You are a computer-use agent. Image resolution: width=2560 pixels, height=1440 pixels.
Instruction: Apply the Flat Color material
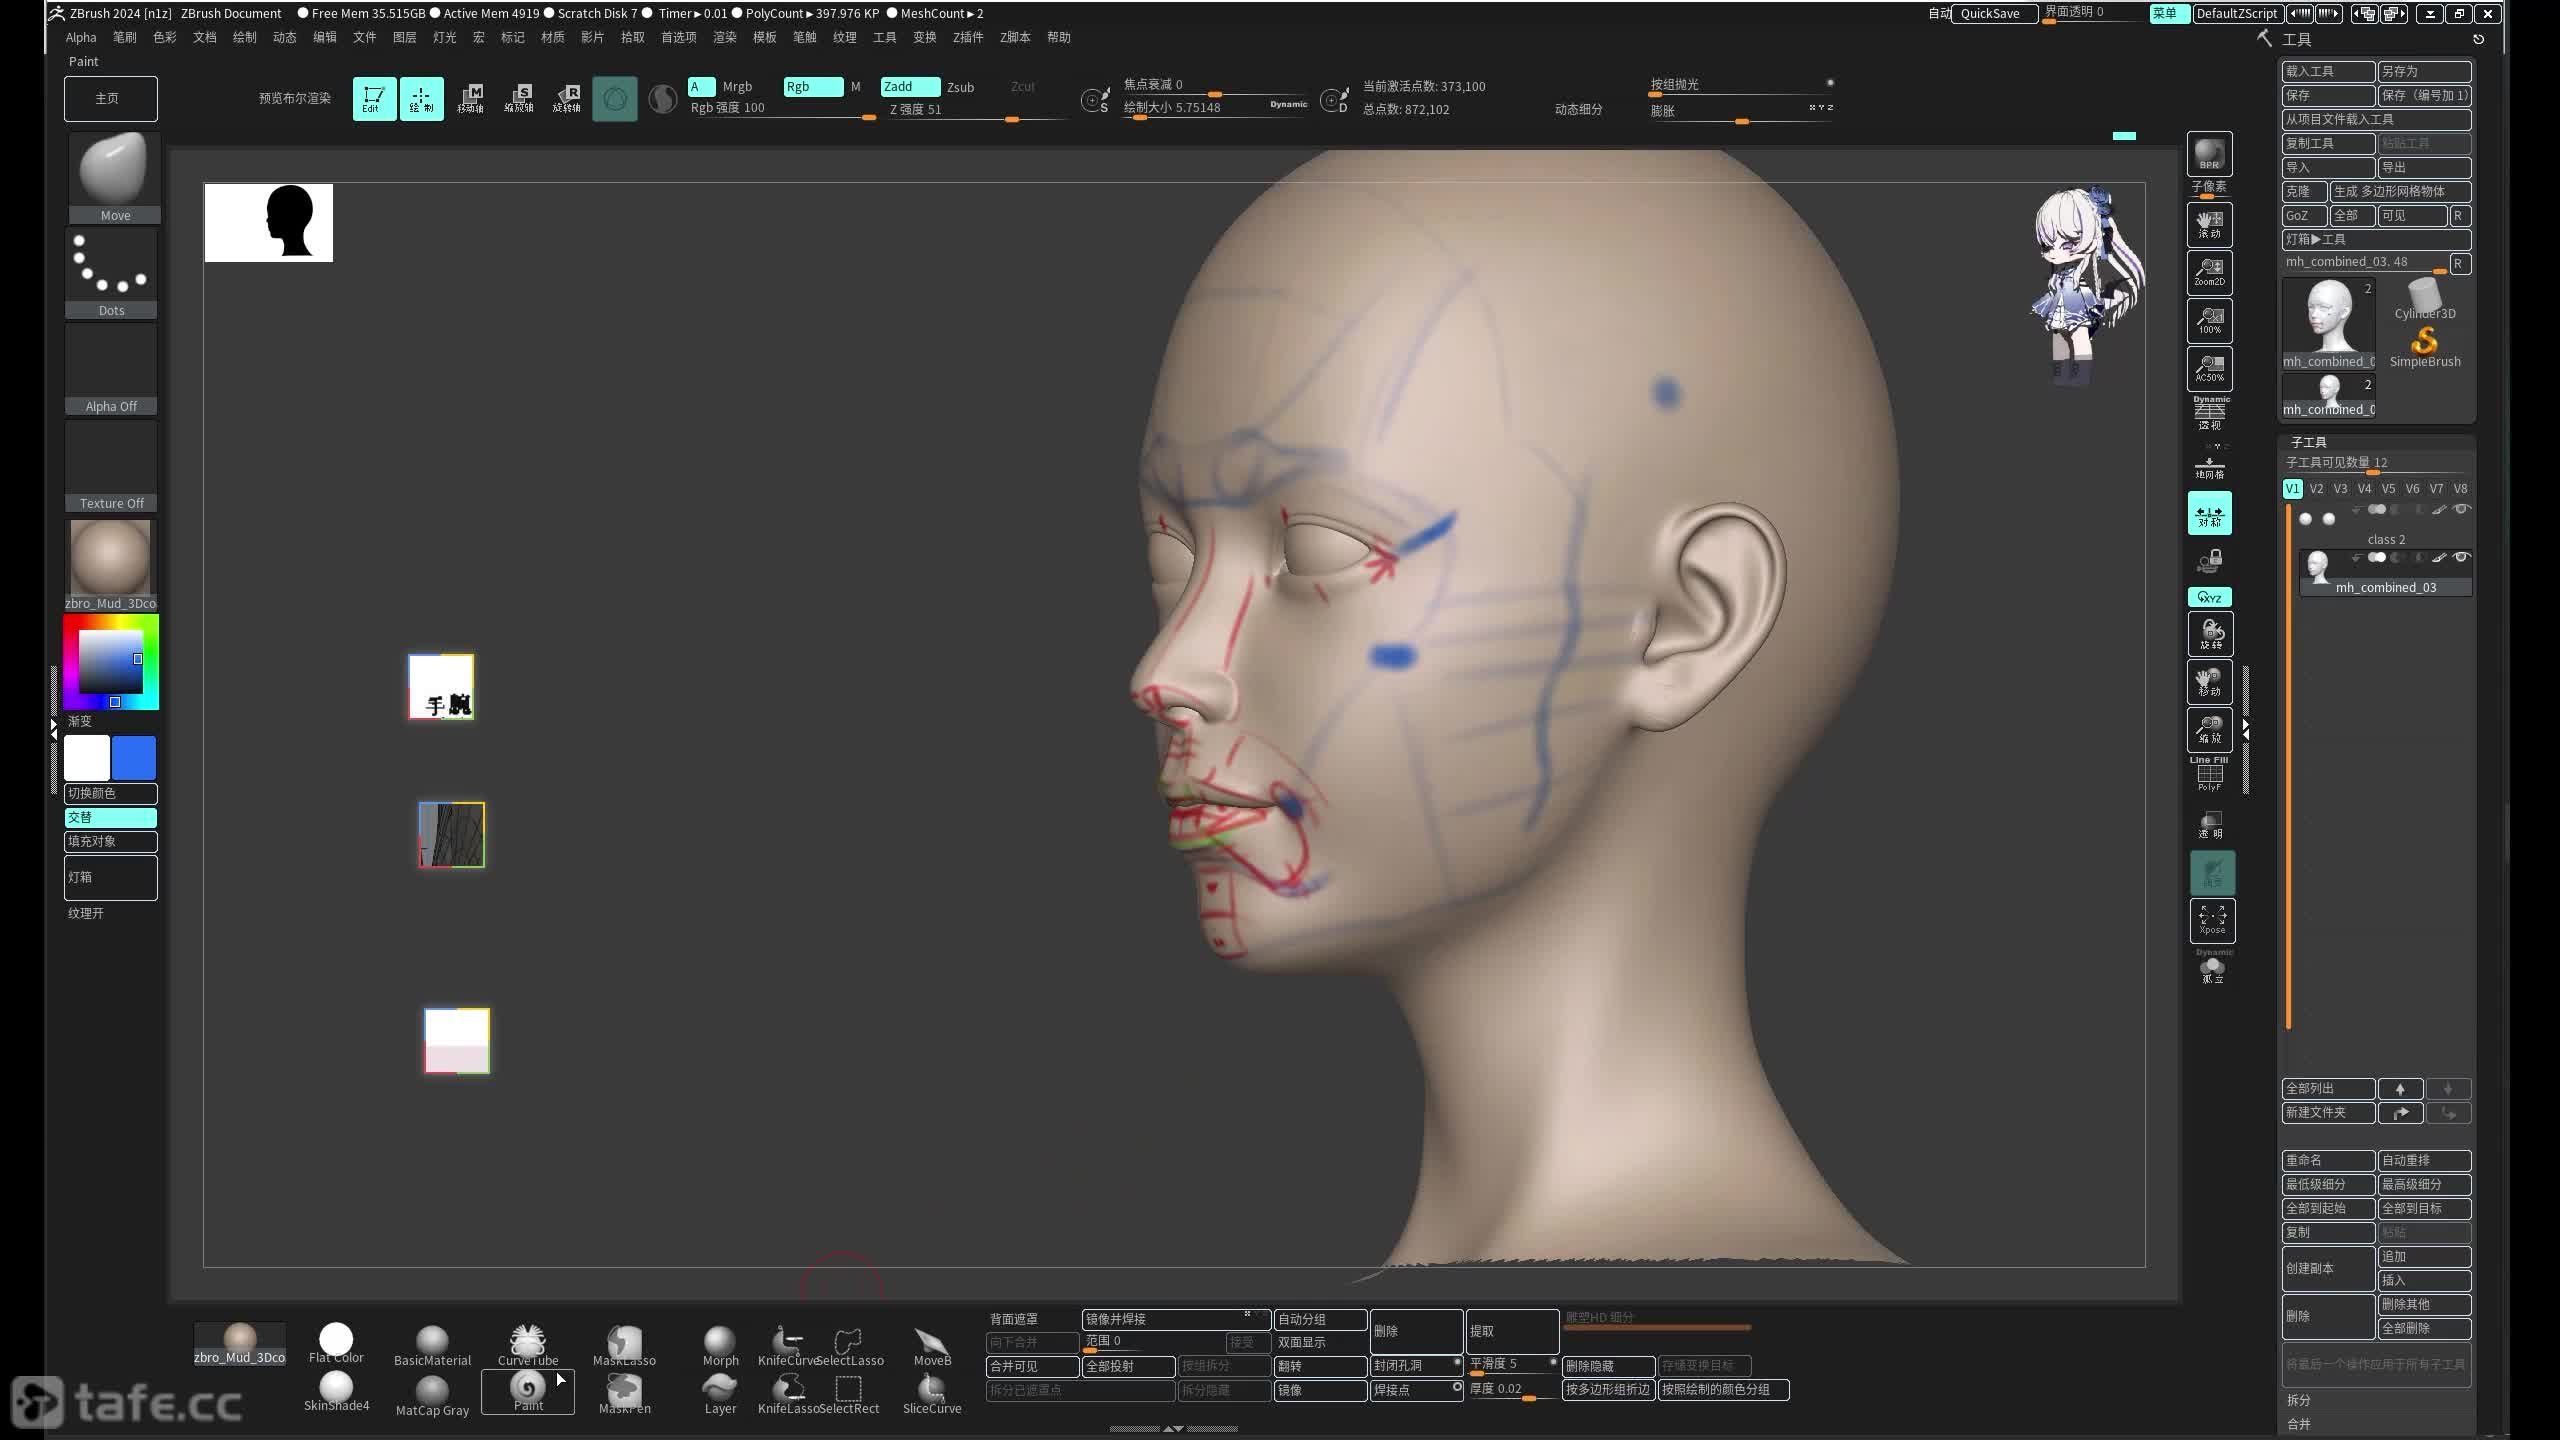[336, 1343]
